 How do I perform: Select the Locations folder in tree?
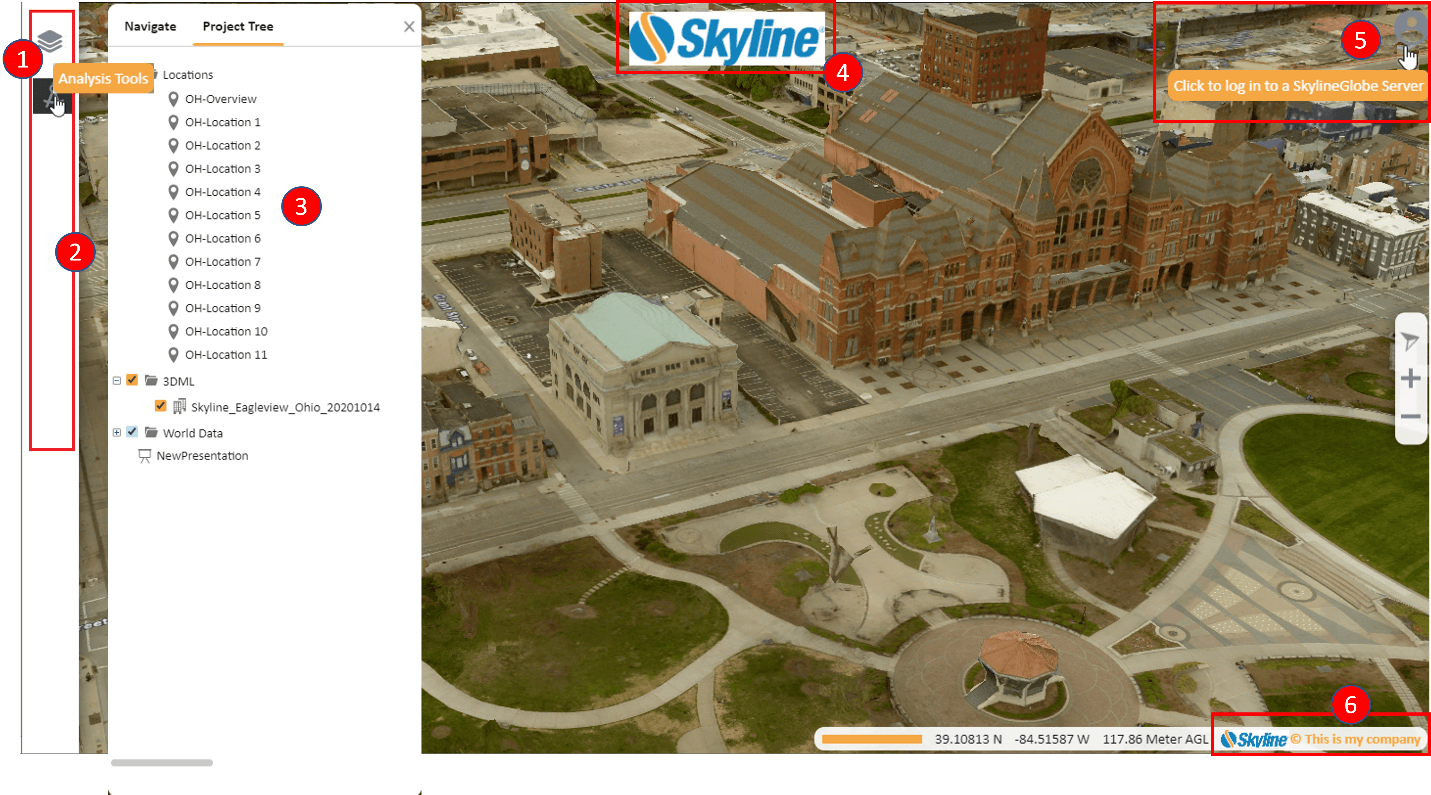pos(187,75)
